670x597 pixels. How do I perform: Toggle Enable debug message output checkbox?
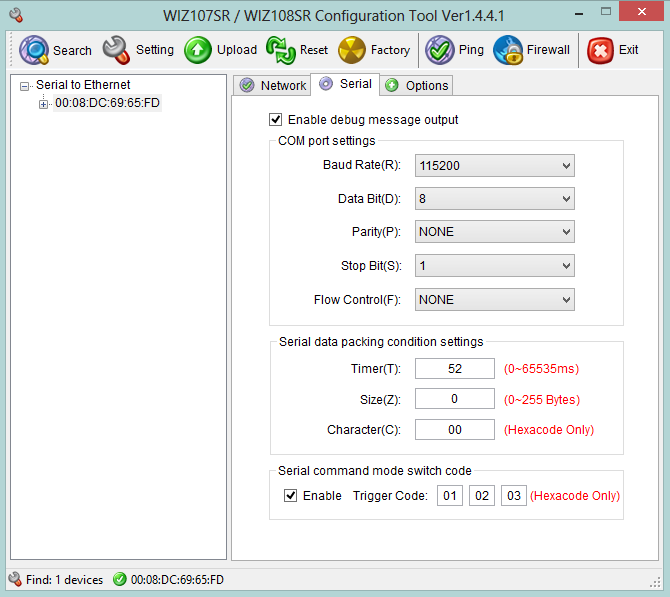pyautogui.click(x=276, y=120)
